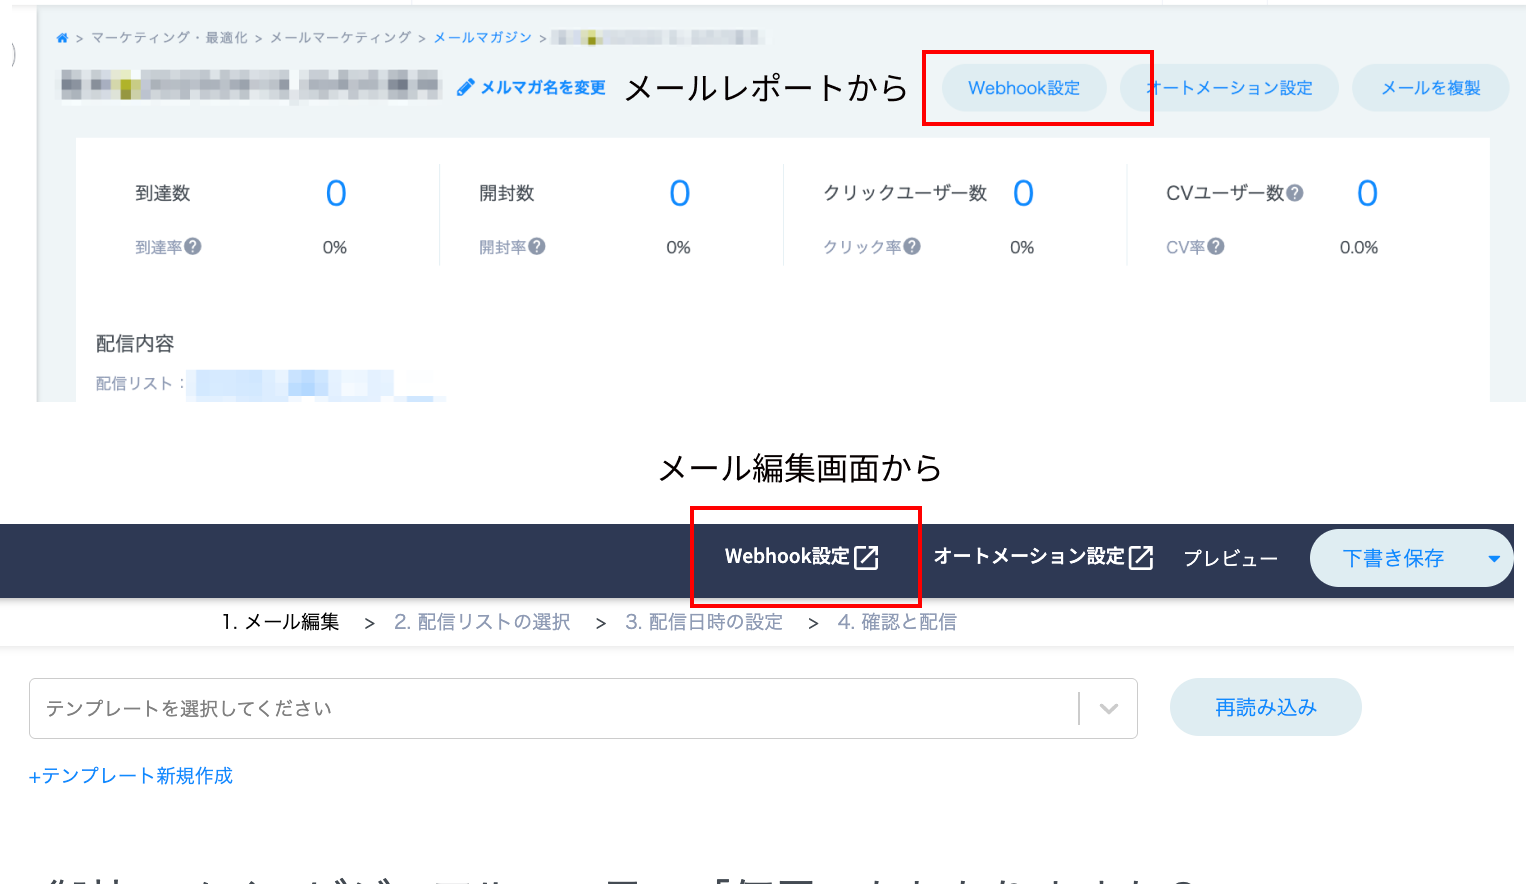Screen dimensions: 1538x884
Task: Click help icon beside 到達率
Action: point(193,246)
